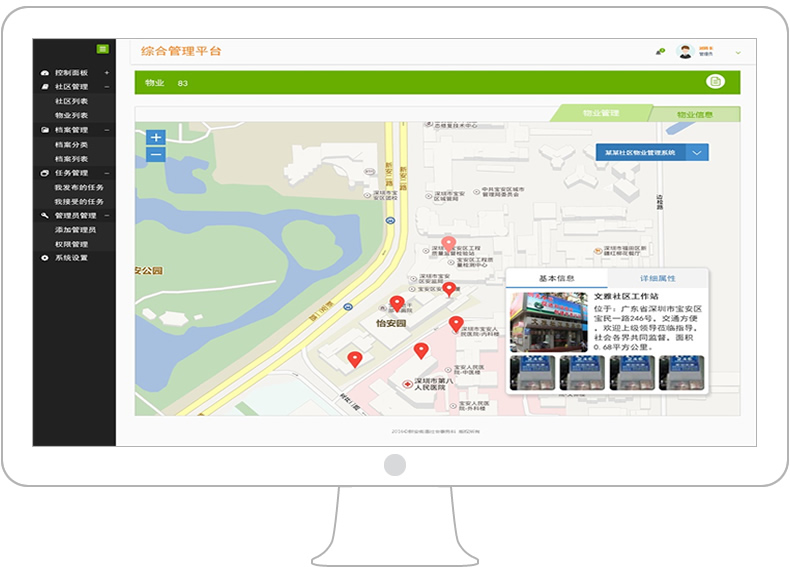Image resolution: width=790 pixels, height=574 pixels.
Task: Zoom out the map with minus button
Action: (156, 154)
